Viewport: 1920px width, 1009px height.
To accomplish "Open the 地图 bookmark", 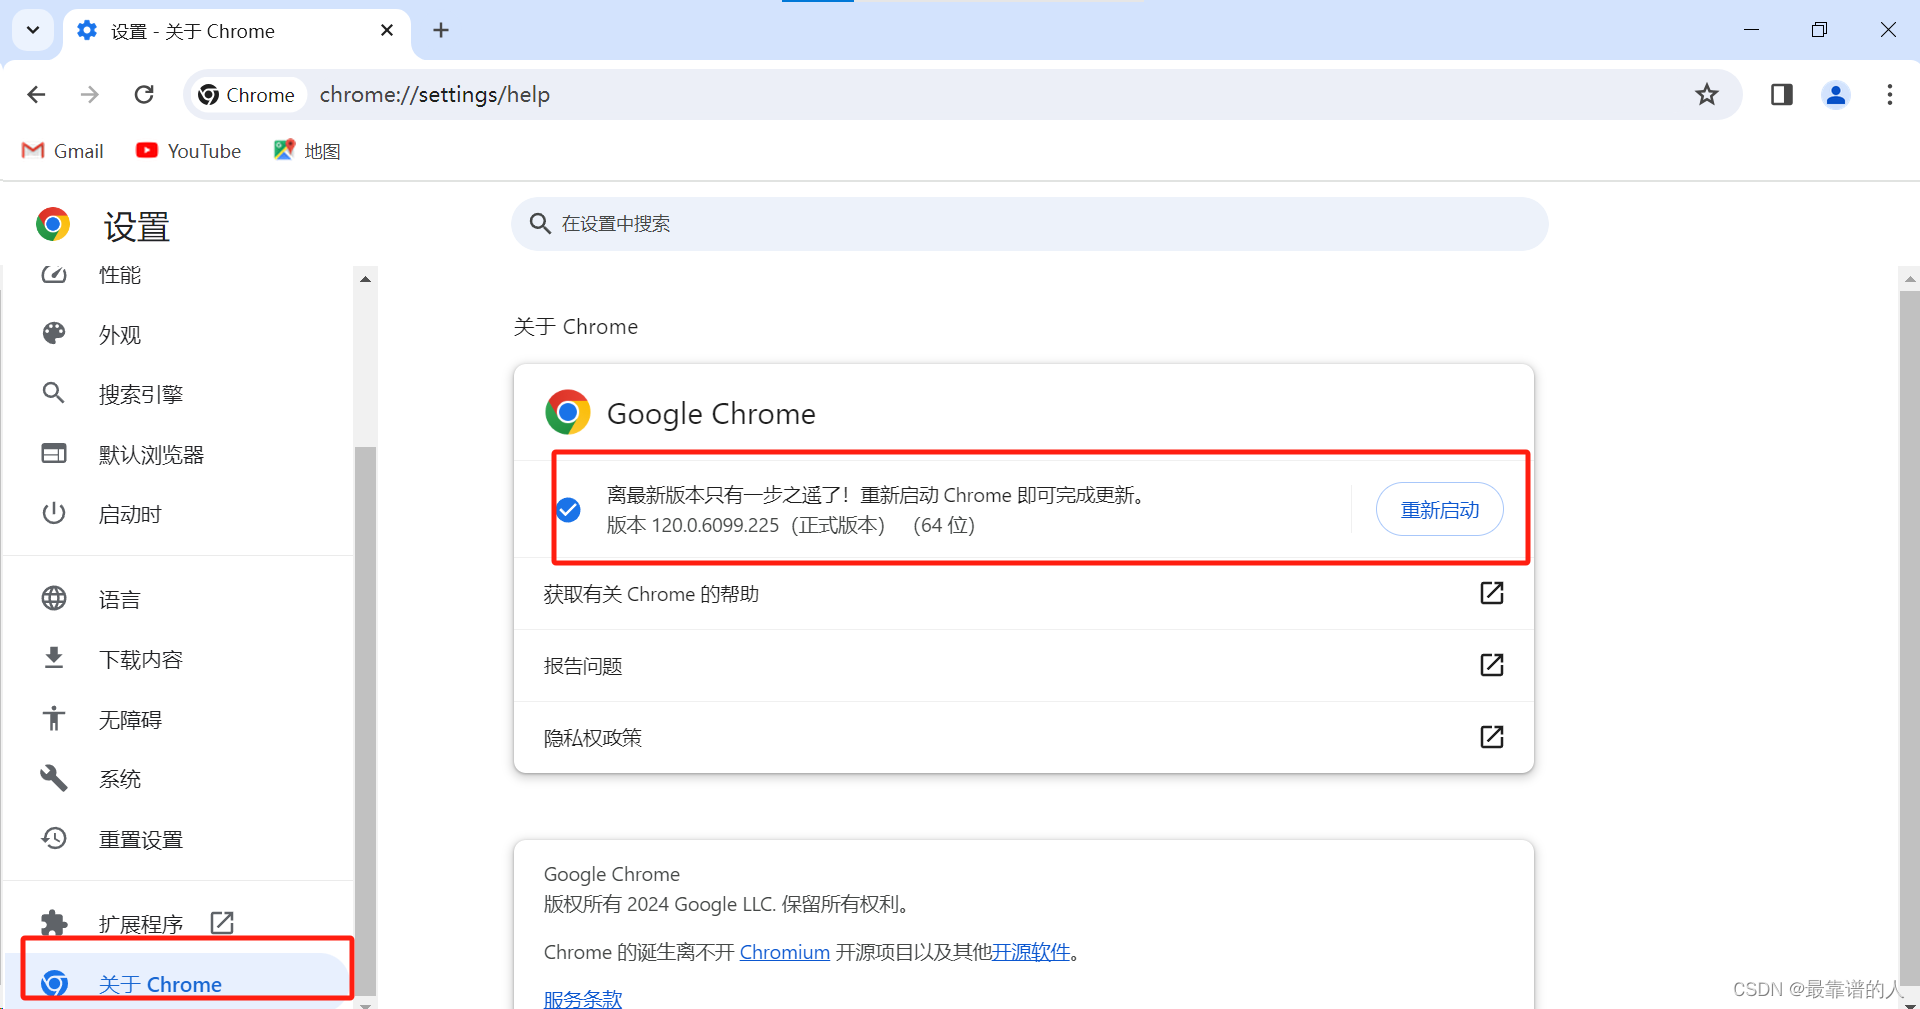I will pyautogui.click(x=308, y=151).
